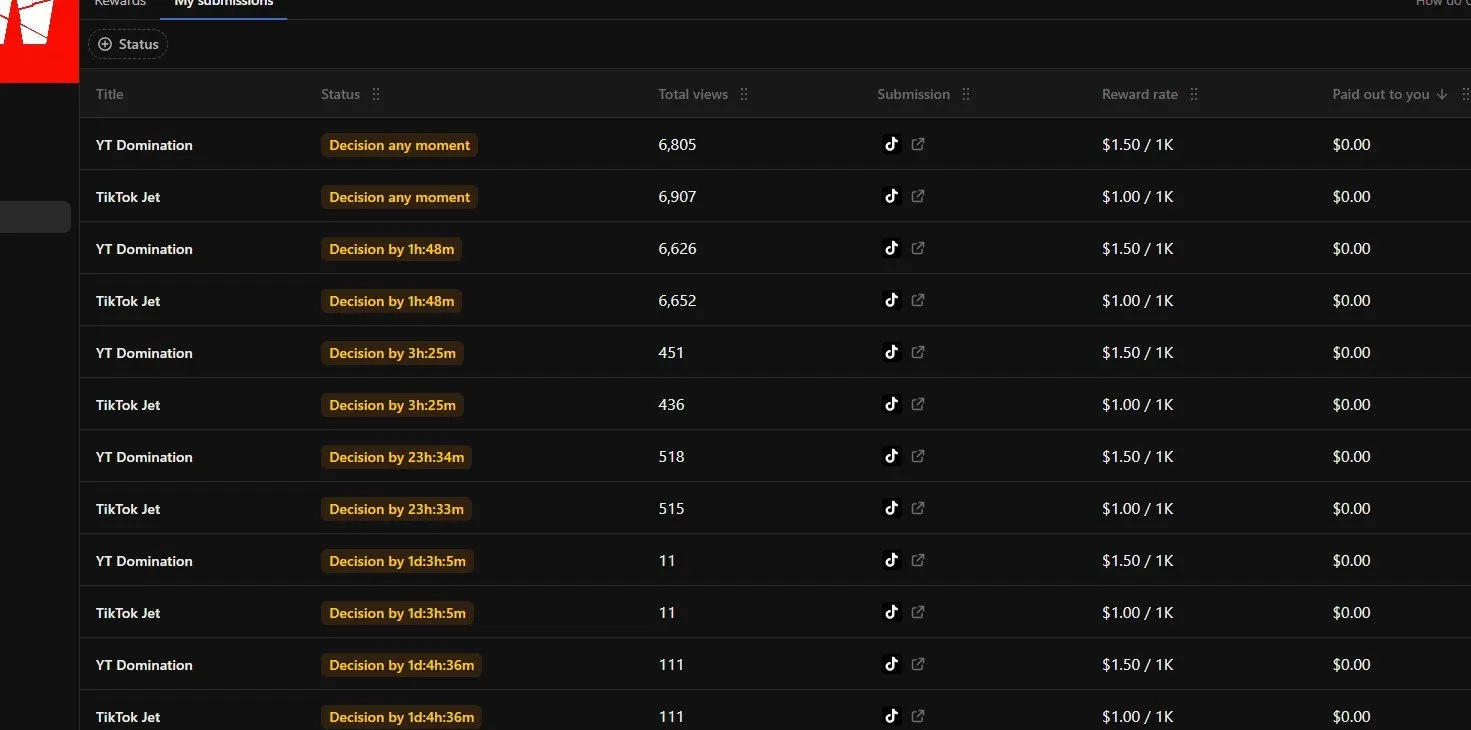Click the TikTok icon in the 6,805 views row
The image size is (1471, 730).
click(892, 144)
